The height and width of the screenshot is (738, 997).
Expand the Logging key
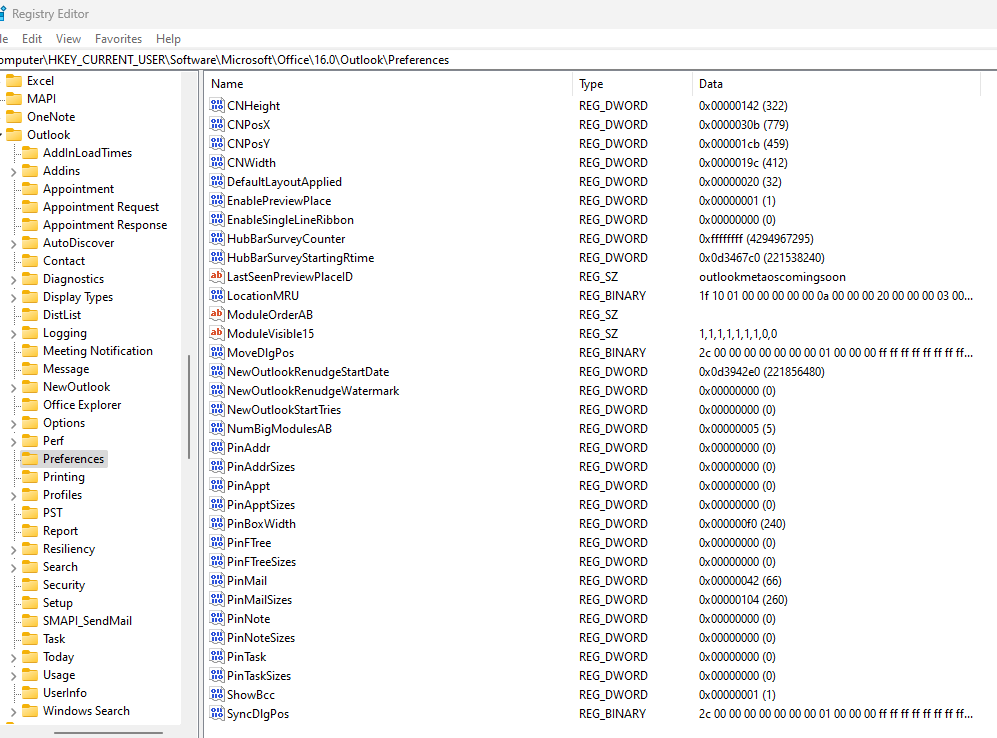click(13, 334)
